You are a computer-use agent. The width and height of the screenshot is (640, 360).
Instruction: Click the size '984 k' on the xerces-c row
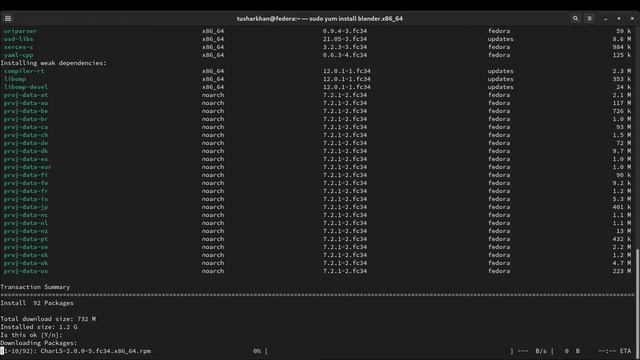622,47
